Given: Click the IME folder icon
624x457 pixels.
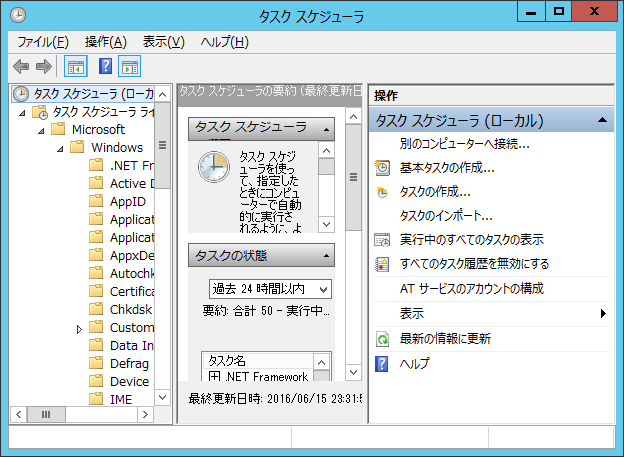Looking at the screenshot, I should (96, 398).
